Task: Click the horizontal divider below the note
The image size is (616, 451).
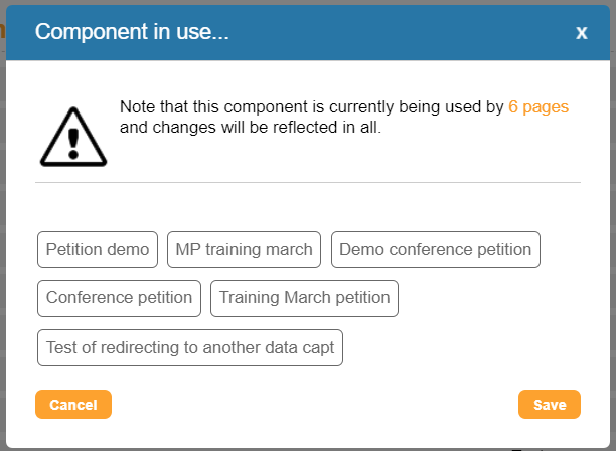Action: coord(308,183)
